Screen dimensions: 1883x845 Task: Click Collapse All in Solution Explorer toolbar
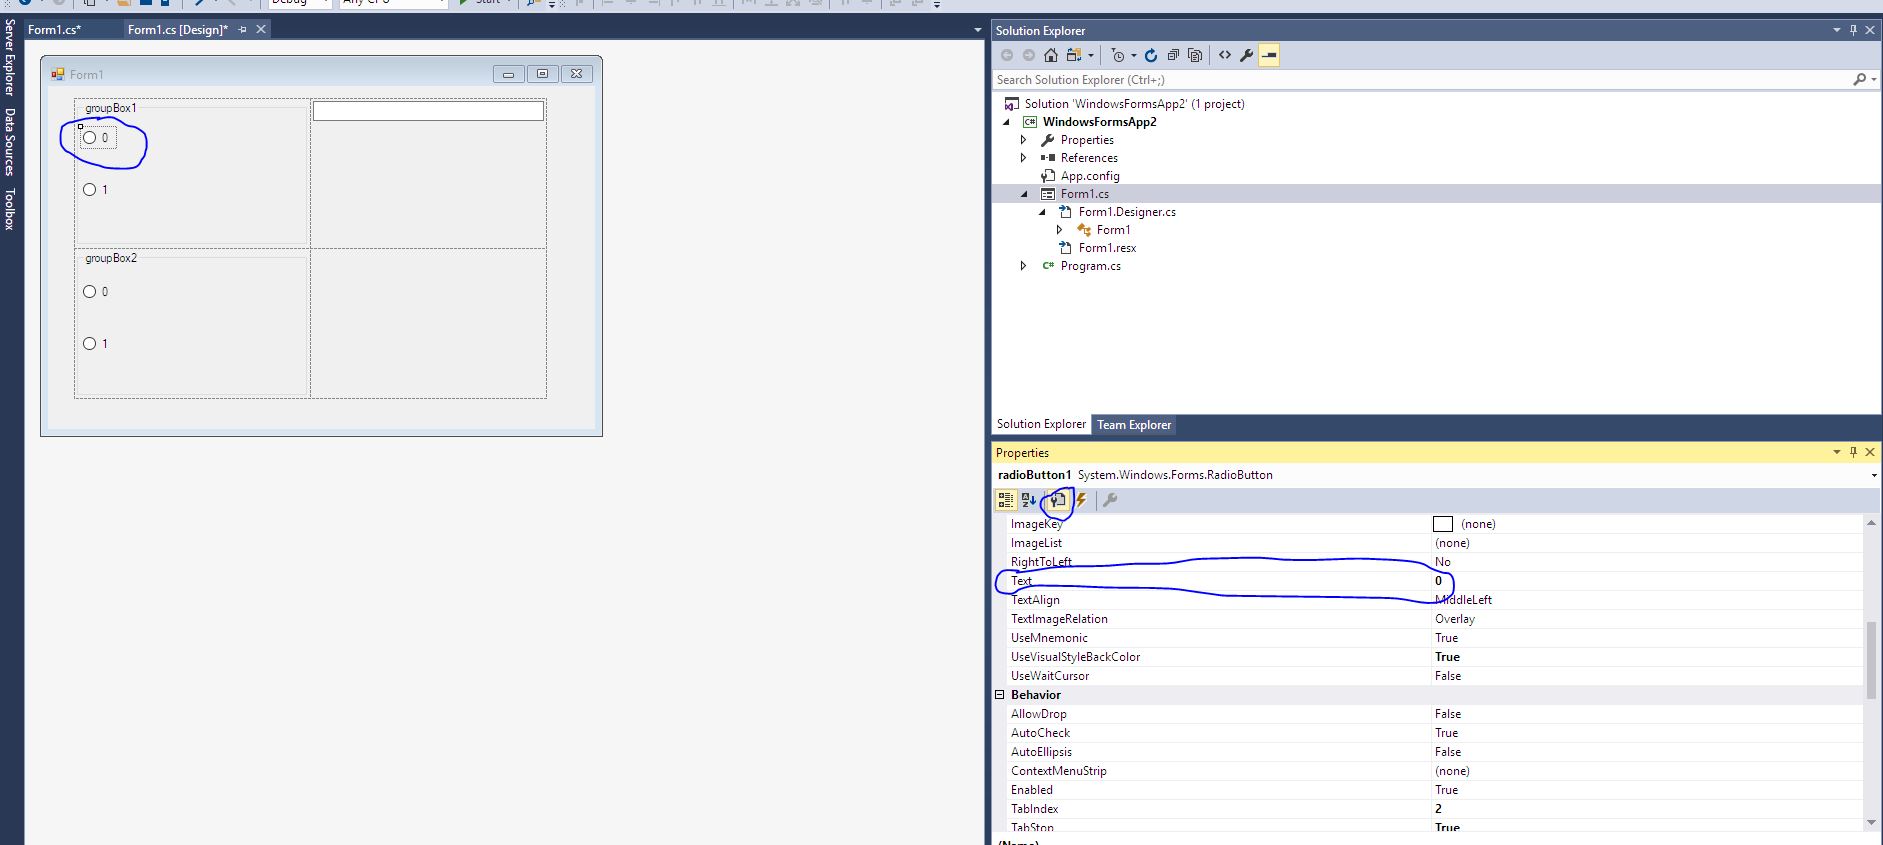tap(1173, 56)
